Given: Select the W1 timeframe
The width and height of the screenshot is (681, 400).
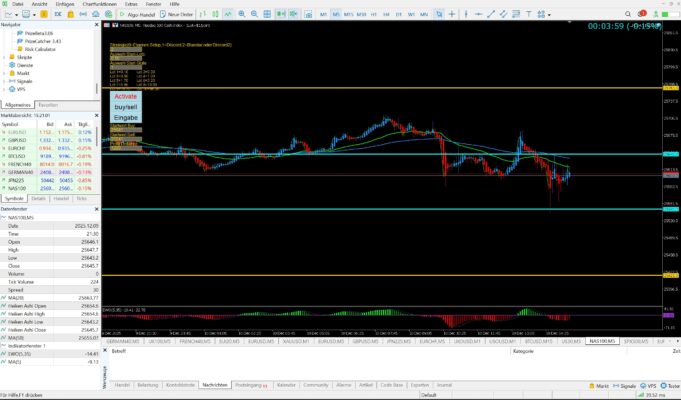Looking at the screenshot, I should pyautogui.click(x=411, y=14).
